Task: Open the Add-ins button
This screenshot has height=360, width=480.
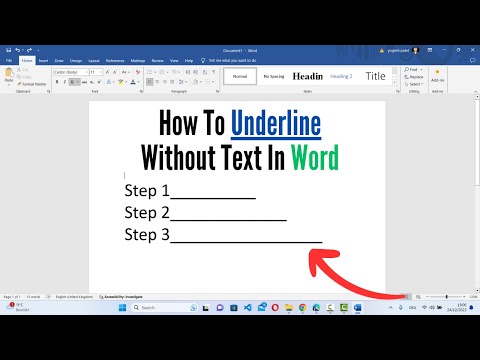Action: [437, 76]
